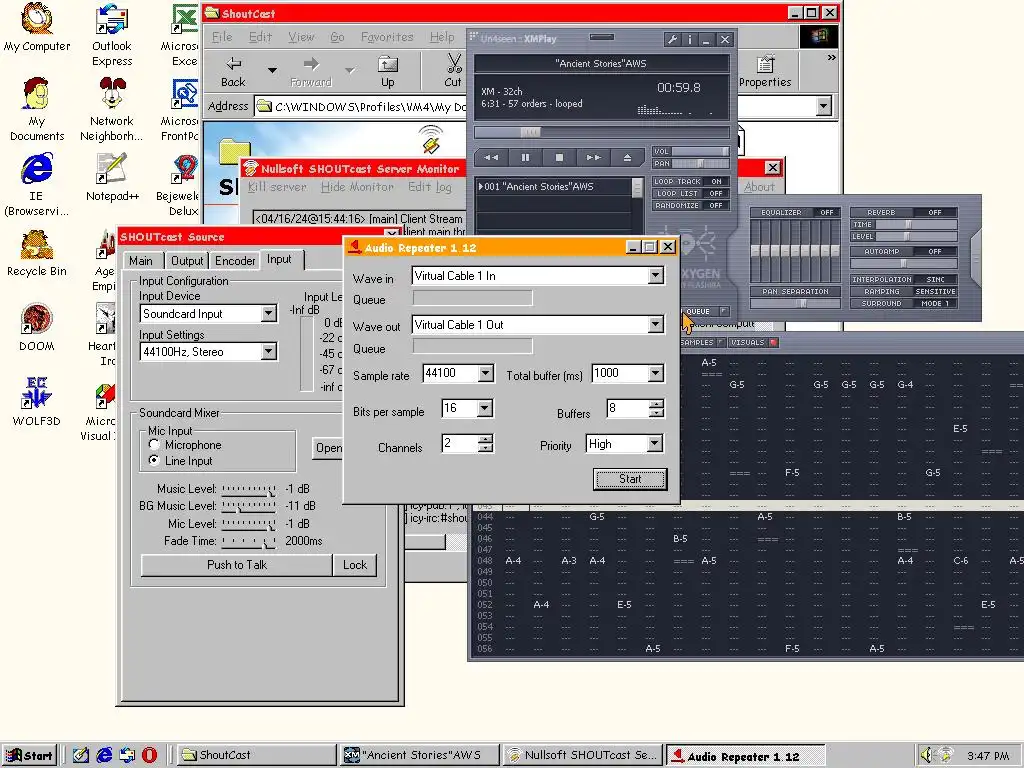This screenshot has width=1024, height=768.
Task: Switch to Main tab in SHOUTcast Source
Action: point(141,261)
